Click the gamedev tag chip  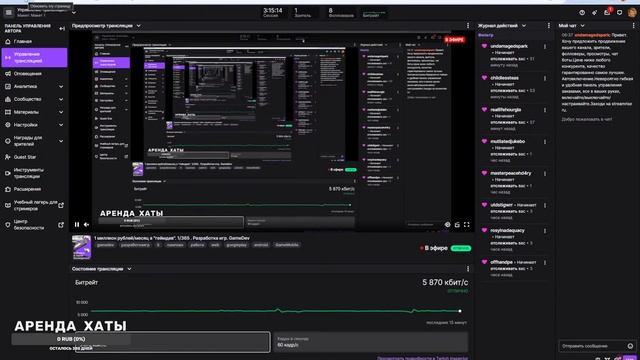106,245
